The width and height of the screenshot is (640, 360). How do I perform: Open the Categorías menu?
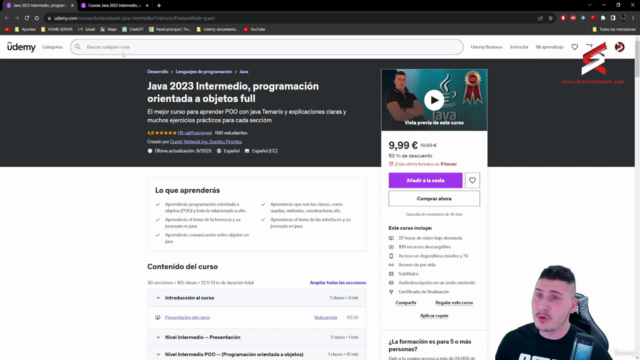tap(52, 47)
